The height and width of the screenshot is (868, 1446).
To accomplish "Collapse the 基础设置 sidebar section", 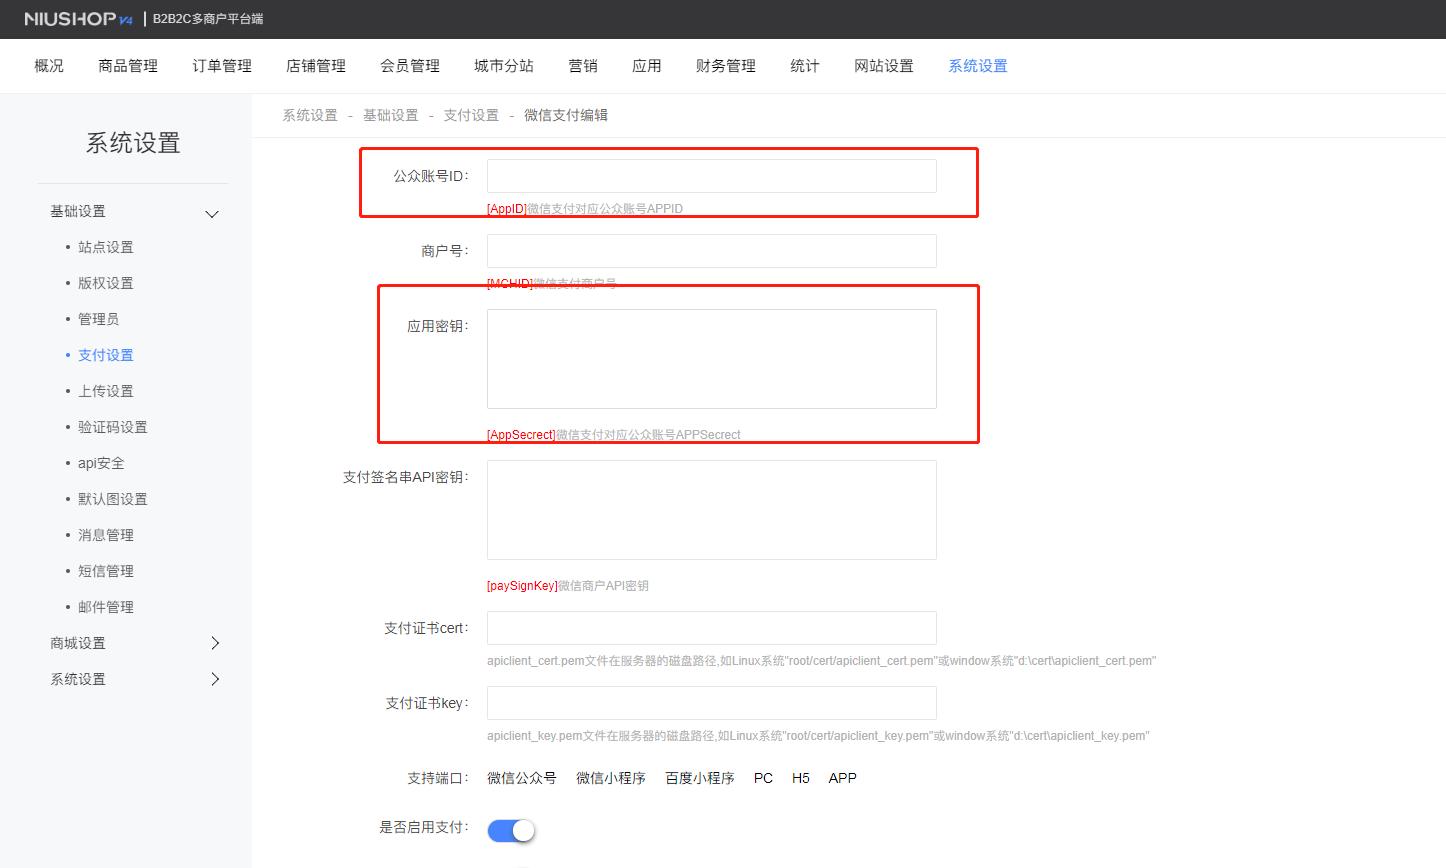I will point(211,213).
